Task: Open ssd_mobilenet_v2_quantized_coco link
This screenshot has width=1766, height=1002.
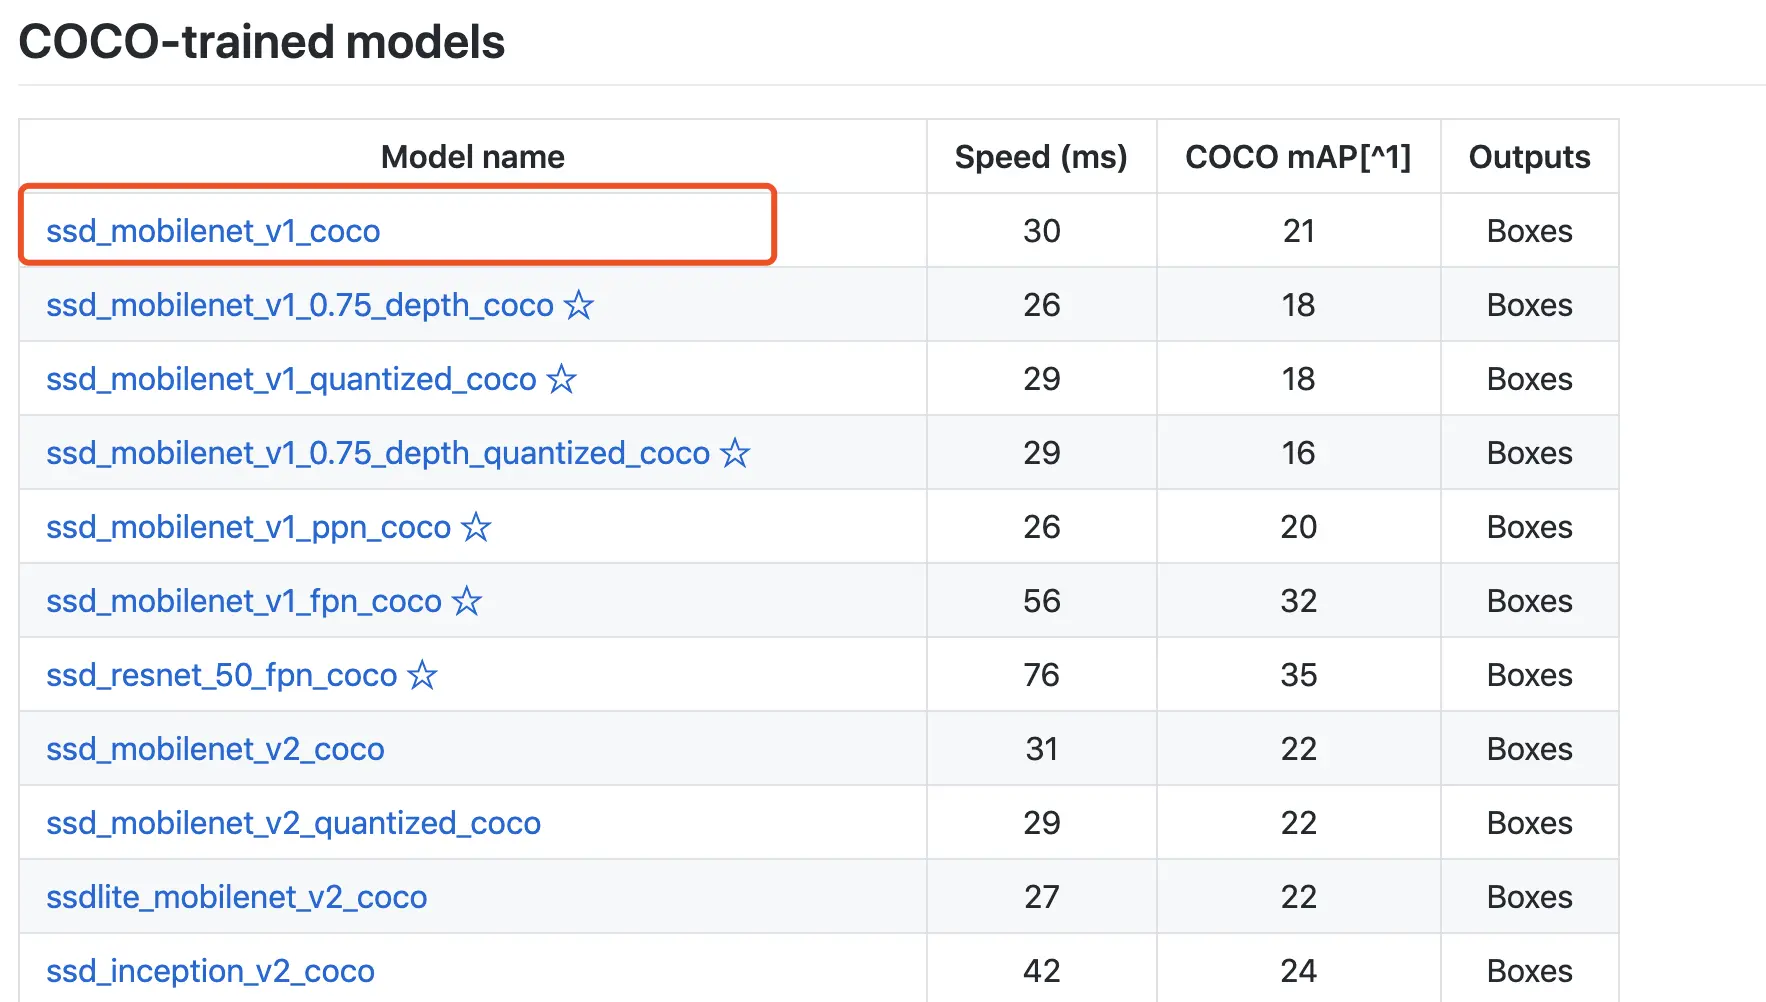Action: pos(293,823)
